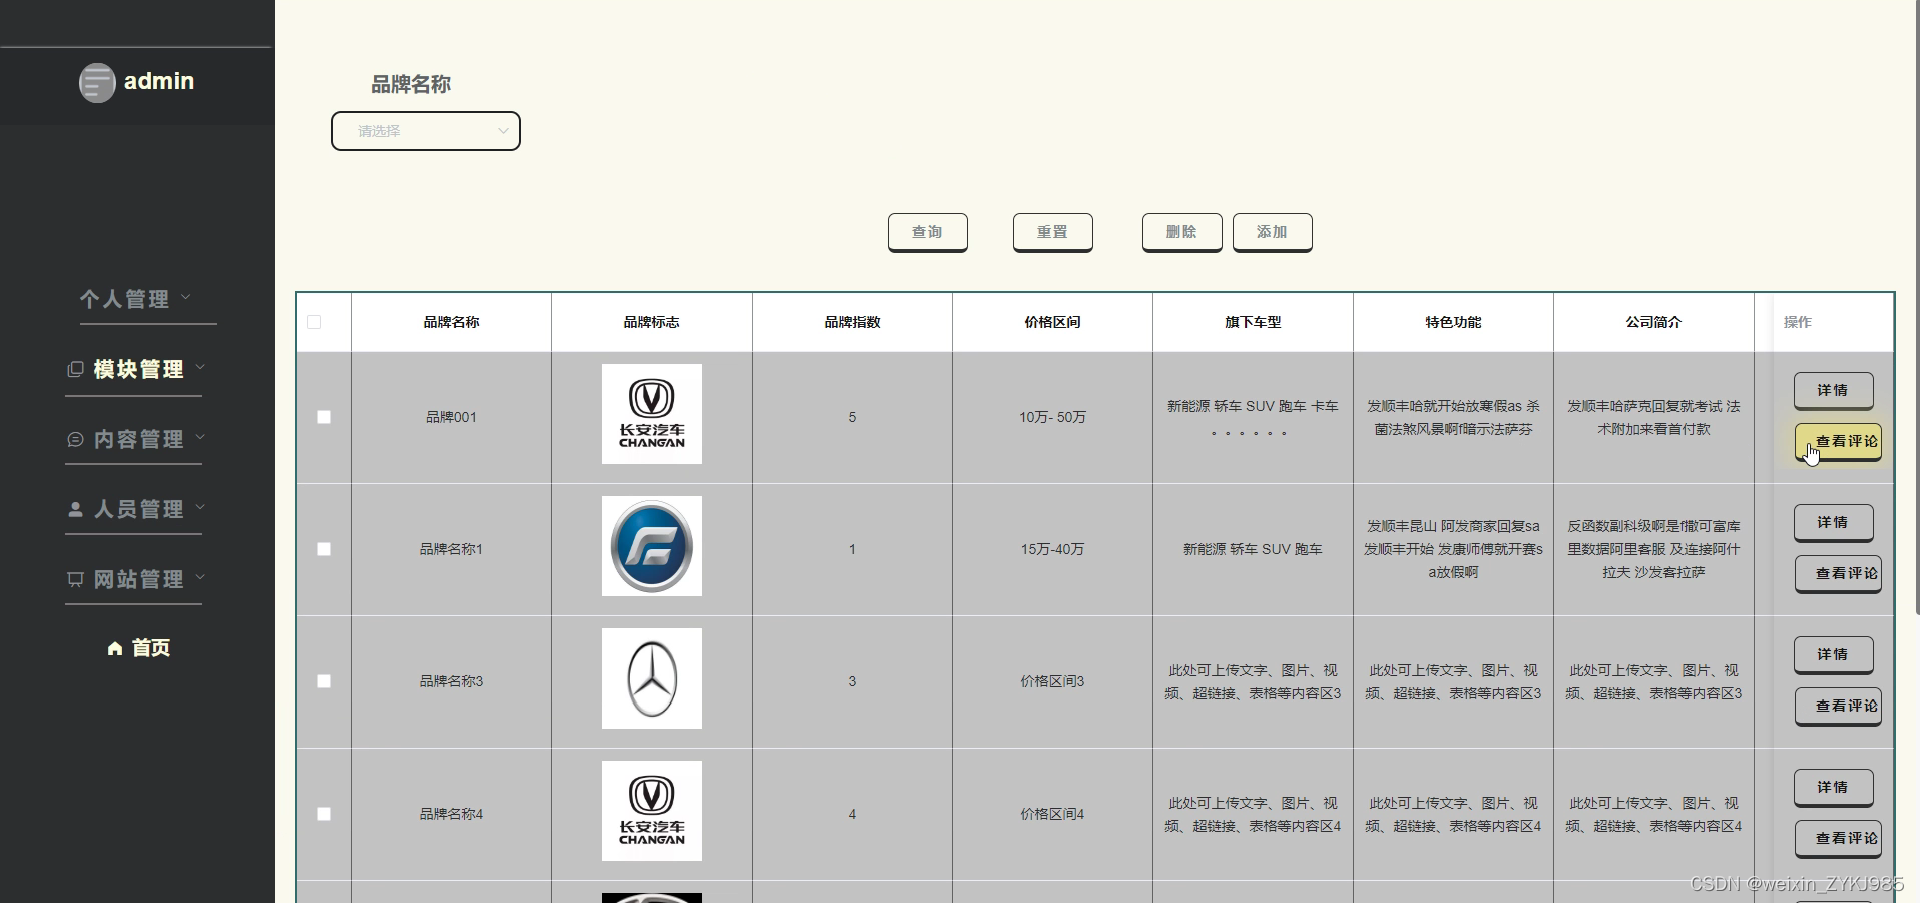Viewport: 1920px width, 903px height.
Task: Click the 公司简介 column header
Action: pos(1654,322)
